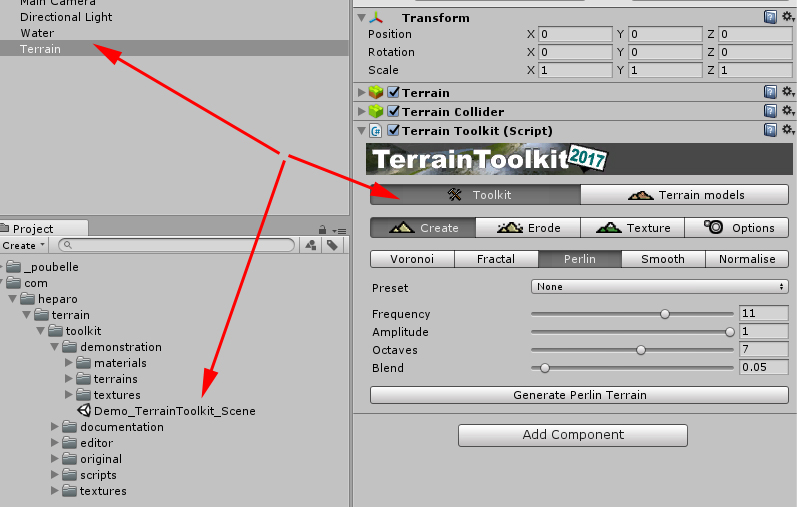Viewport: 797px width, 507px height.
Task: Click the Blend value field 0.05
Action: (764, 367)
